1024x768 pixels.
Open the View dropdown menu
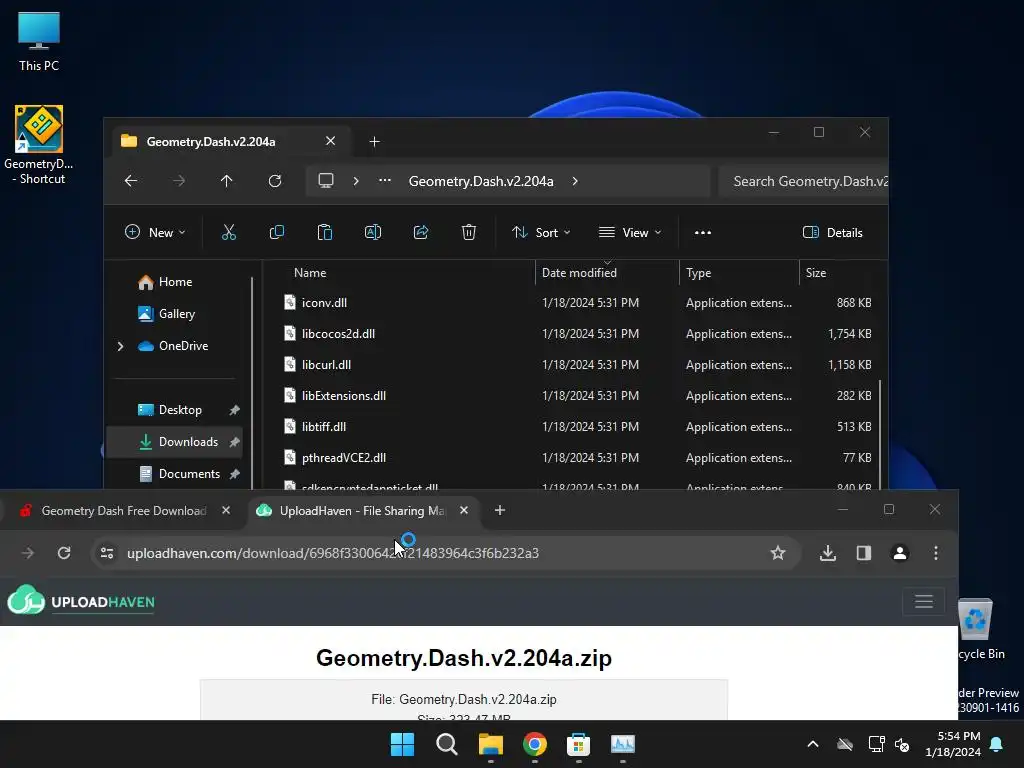pos(630,232)
